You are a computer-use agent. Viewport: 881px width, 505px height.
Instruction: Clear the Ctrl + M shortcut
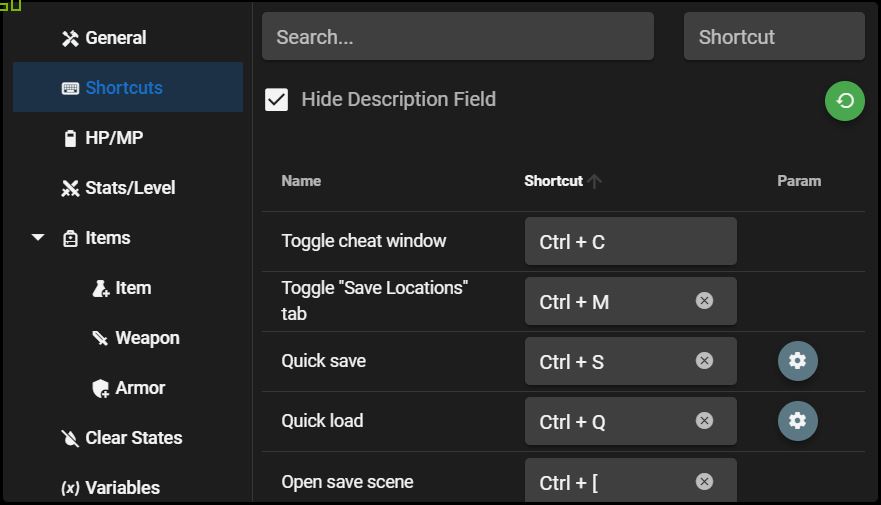click(704, 301)
